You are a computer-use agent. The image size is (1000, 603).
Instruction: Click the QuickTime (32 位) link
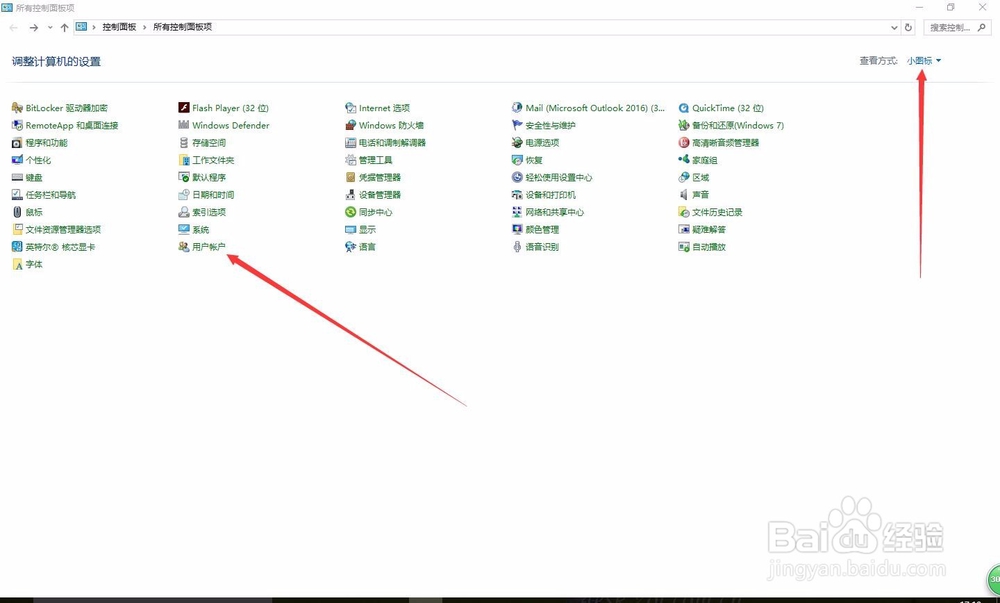tap(728, 108)
